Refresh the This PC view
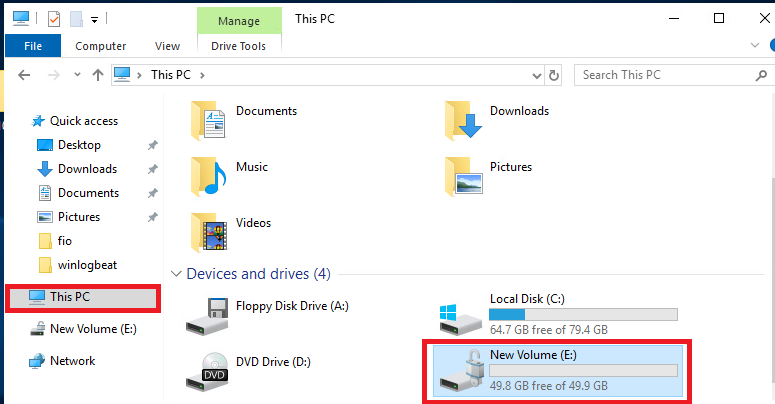This screenshot has height=404, width=775. pos(554,76)
